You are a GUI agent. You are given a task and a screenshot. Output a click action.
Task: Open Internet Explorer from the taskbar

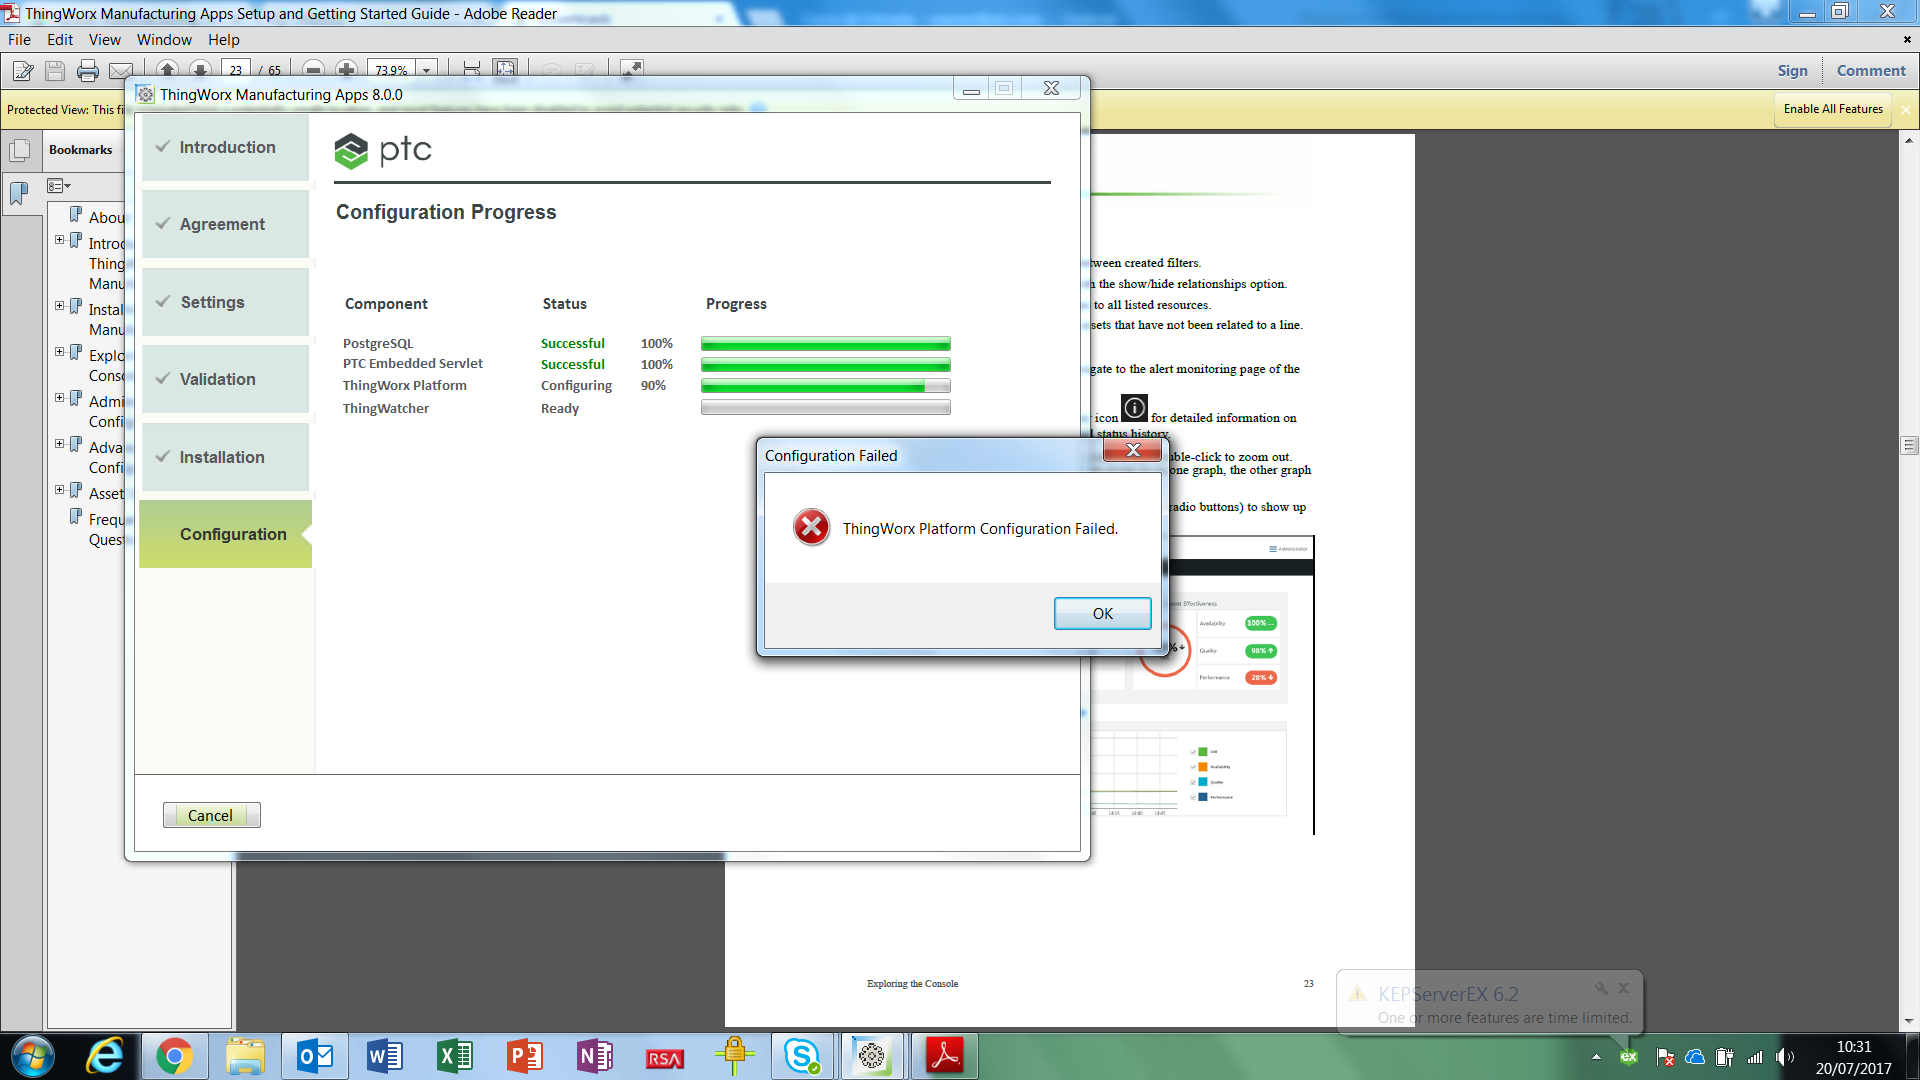tap(104, 1056)
